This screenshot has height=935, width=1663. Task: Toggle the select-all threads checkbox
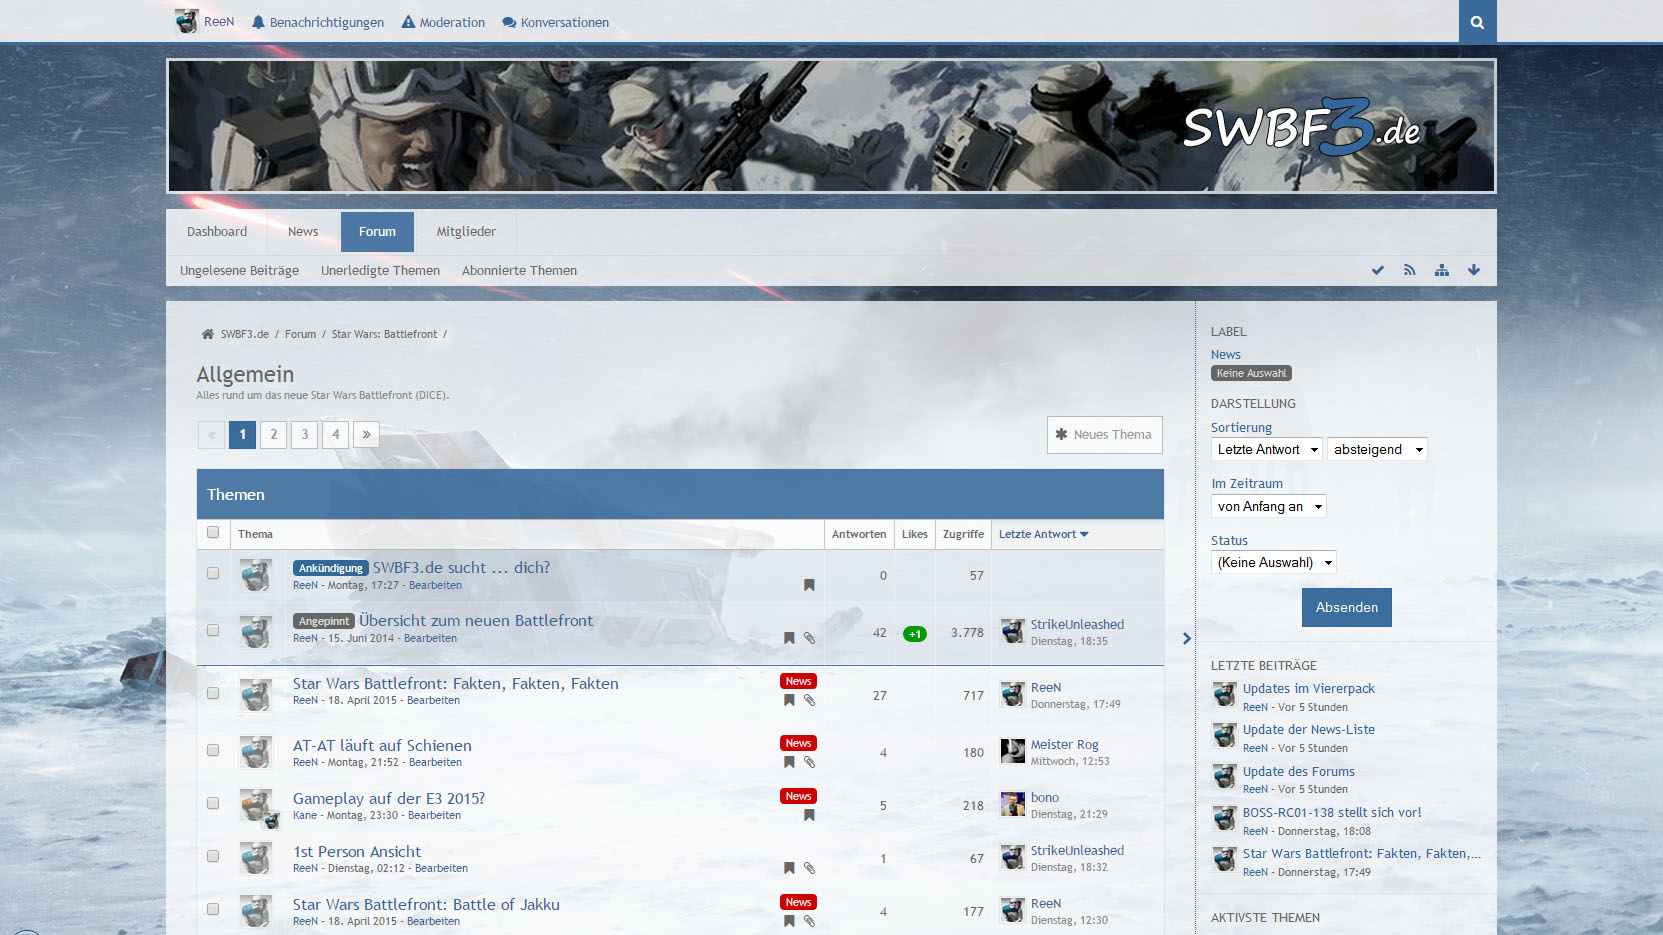click(213, 532)
